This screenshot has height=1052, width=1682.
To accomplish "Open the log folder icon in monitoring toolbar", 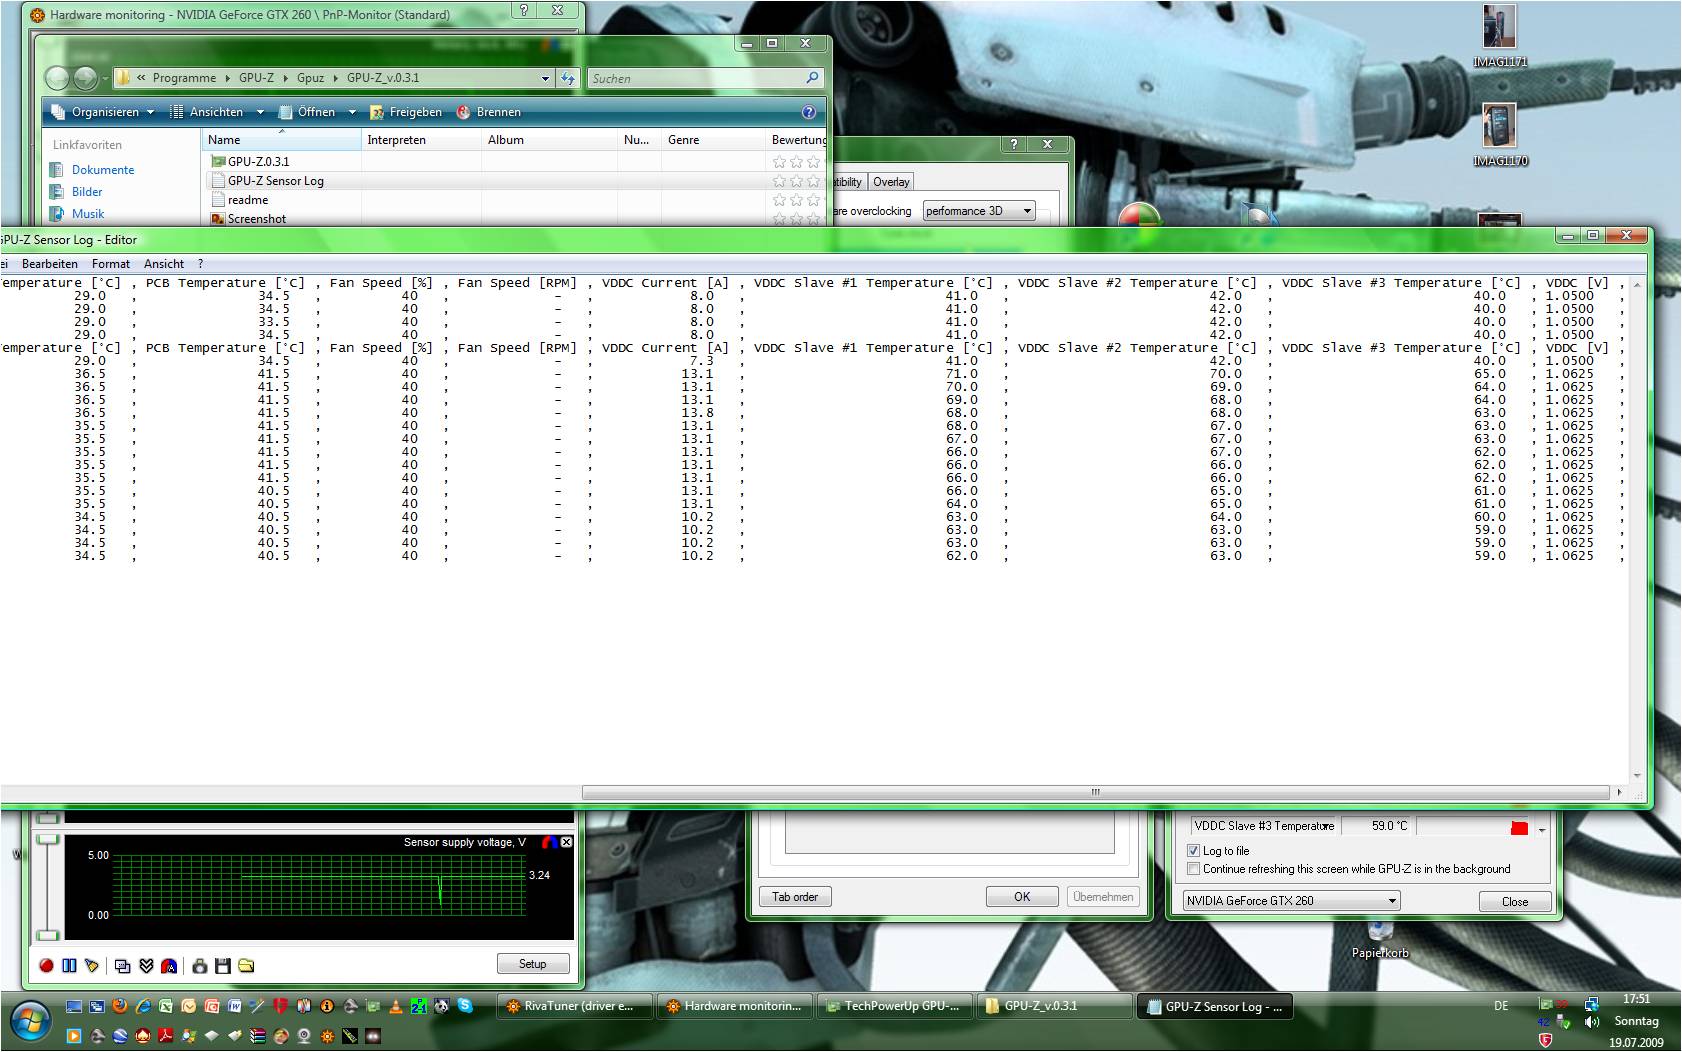I will 246,965.
